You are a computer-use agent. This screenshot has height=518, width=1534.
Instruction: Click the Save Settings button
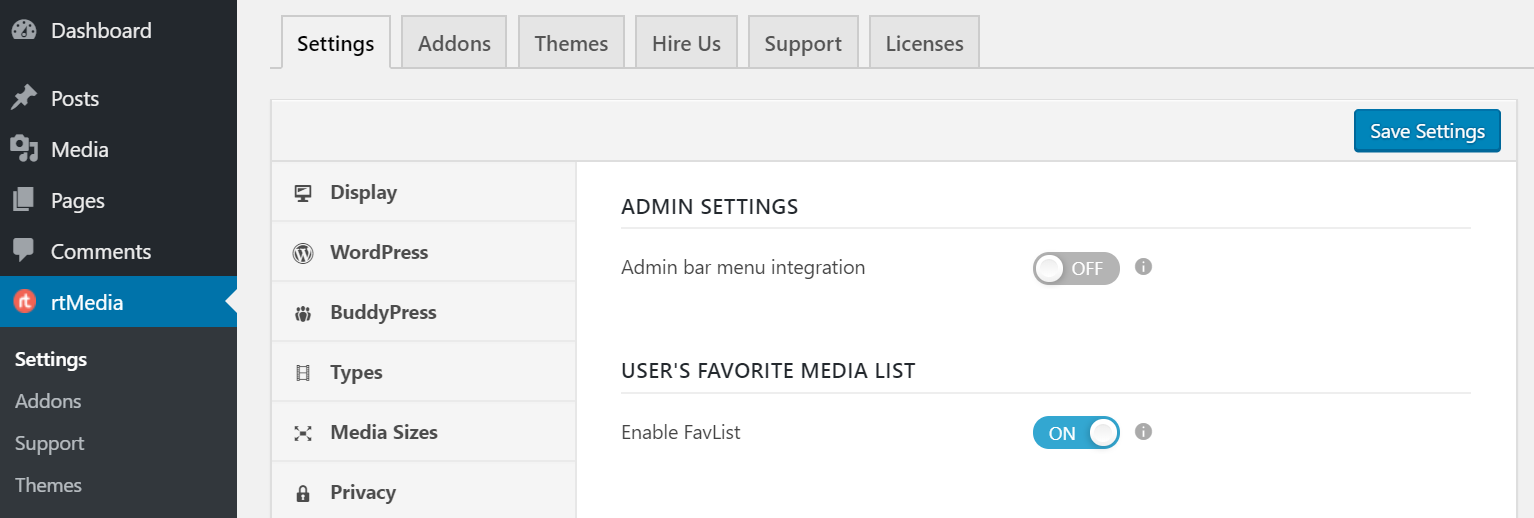(1427, 131)
